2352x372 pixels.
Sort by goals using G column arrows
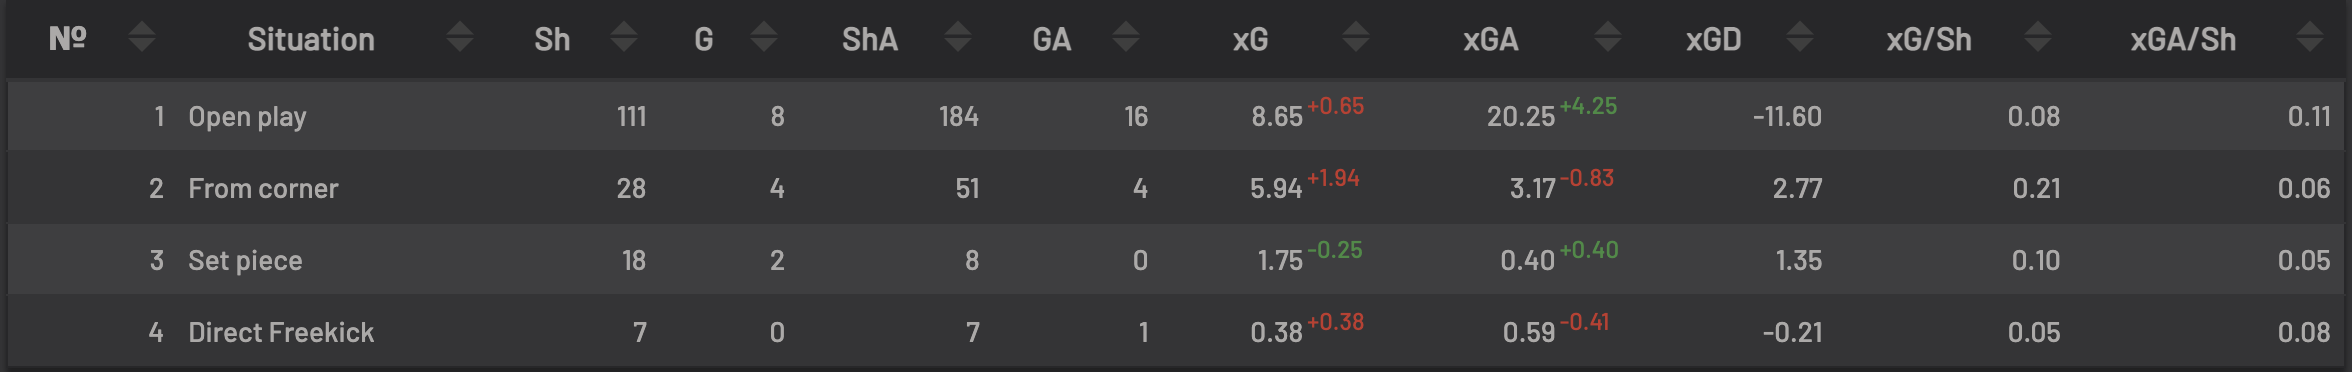point(764,38)
